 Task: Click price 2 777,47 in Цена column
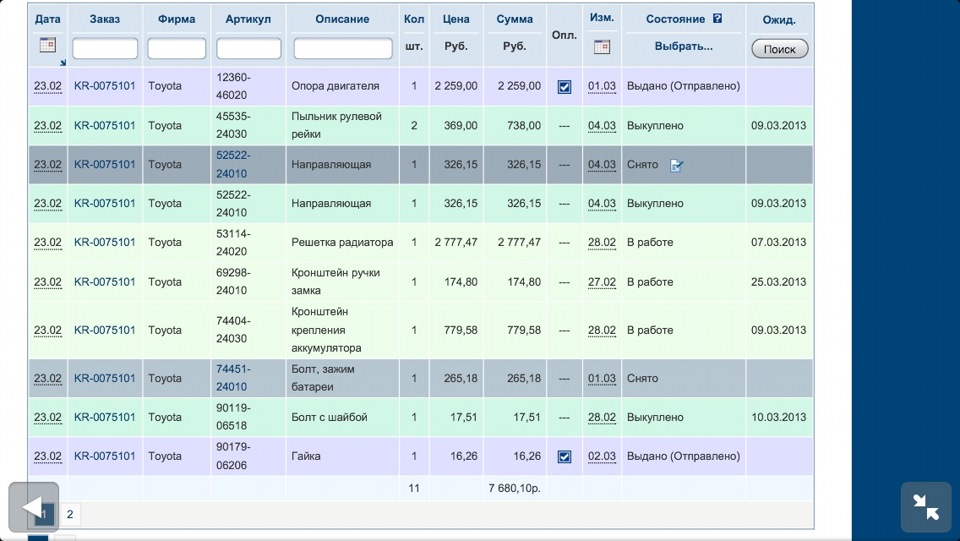click(456, 242)
